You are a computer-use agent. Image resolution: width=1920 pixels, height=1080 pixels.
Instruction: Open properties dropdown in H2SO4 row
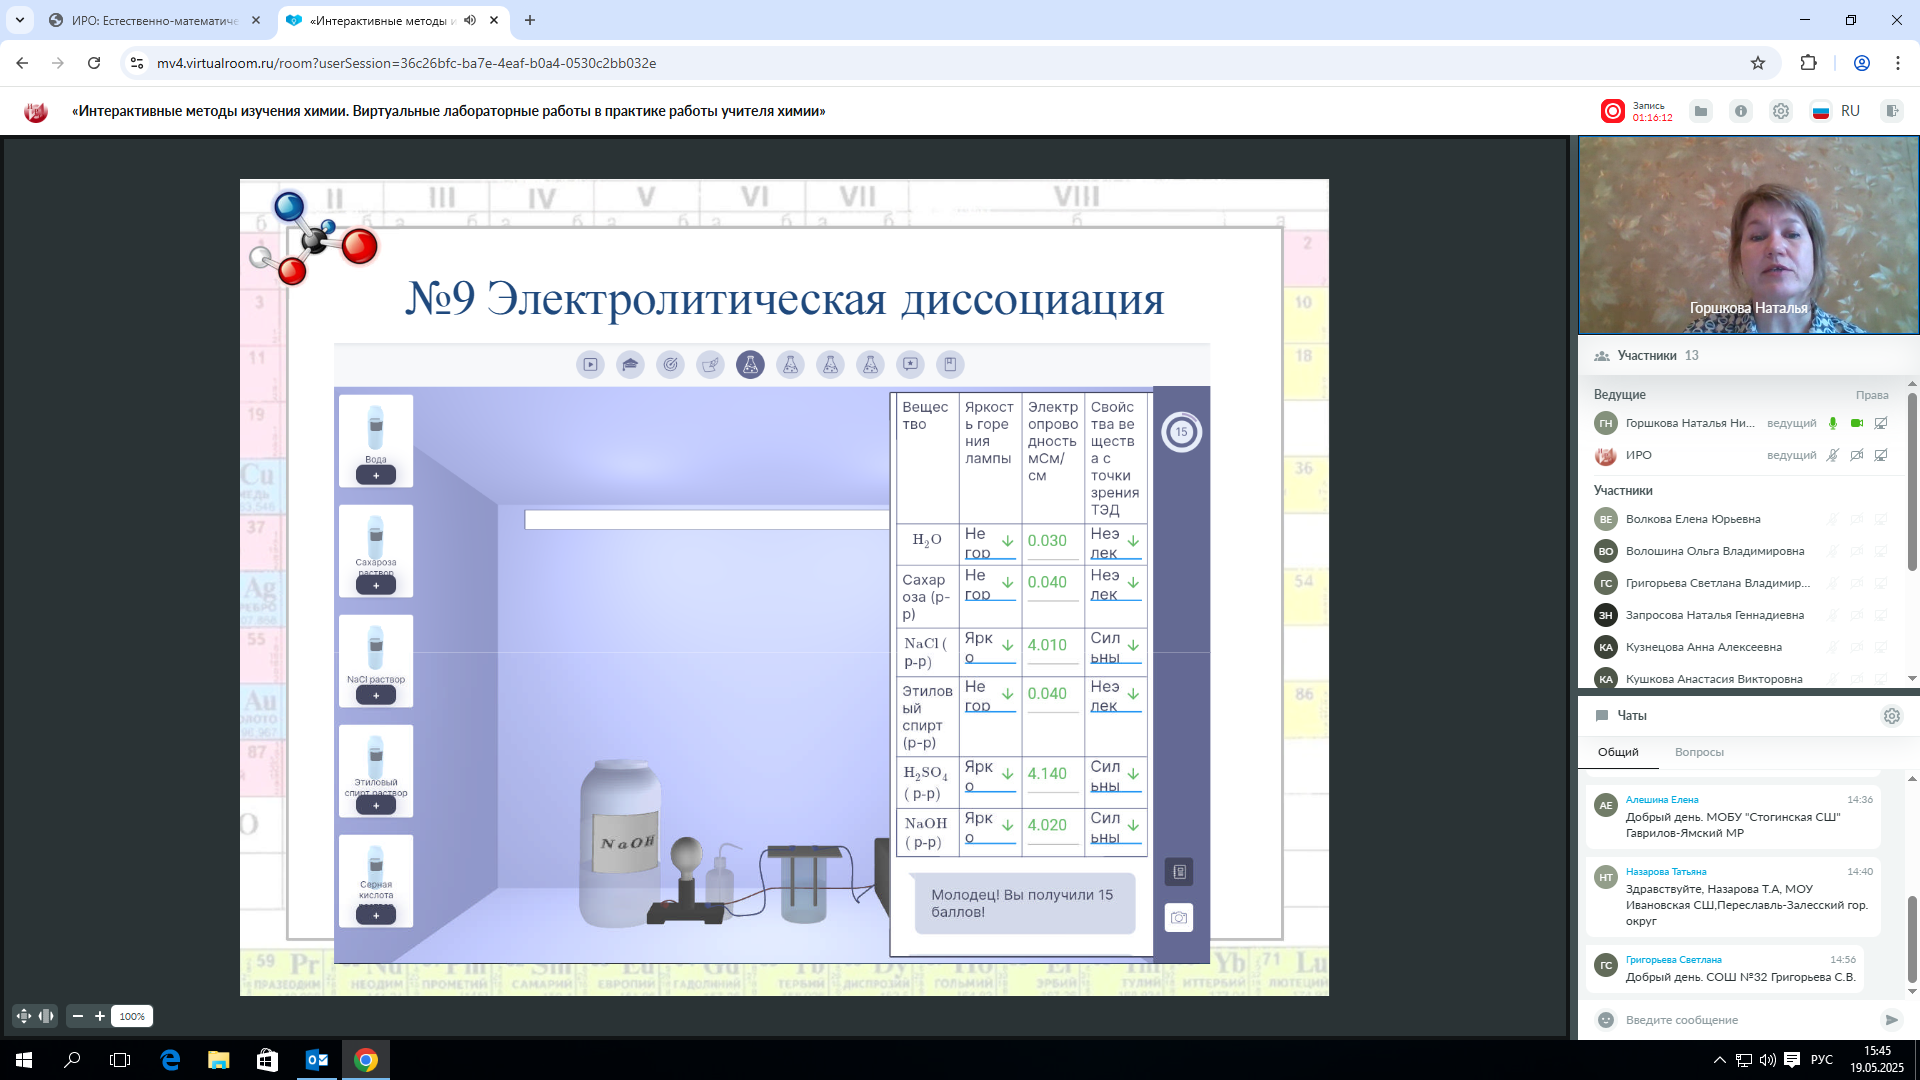point(1116,776)
